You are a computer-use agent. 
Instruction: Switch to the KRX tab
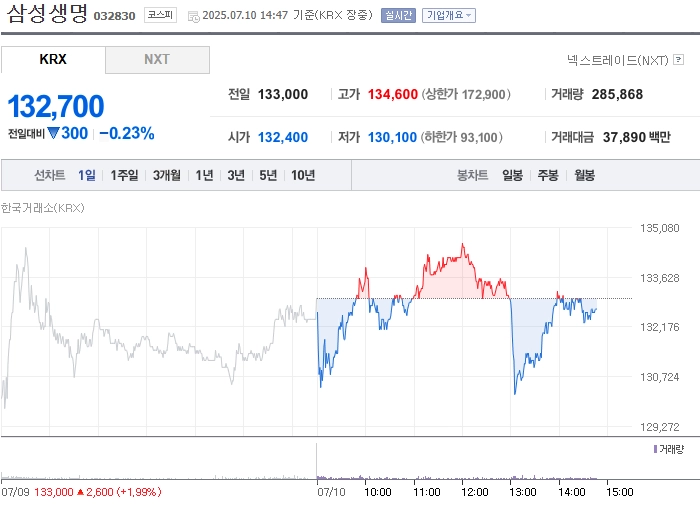tap(53, 59)
